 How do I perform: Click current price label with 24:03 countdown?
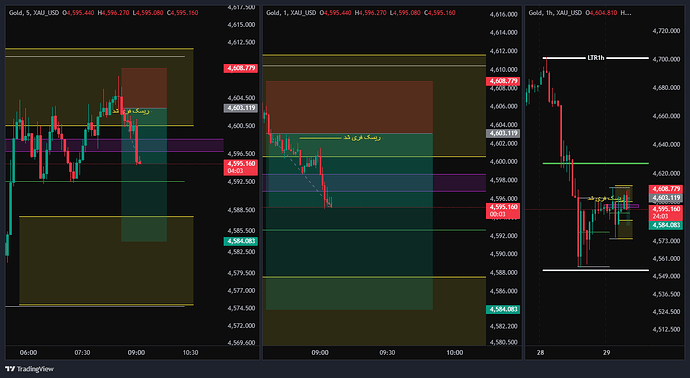coord(666,213)
